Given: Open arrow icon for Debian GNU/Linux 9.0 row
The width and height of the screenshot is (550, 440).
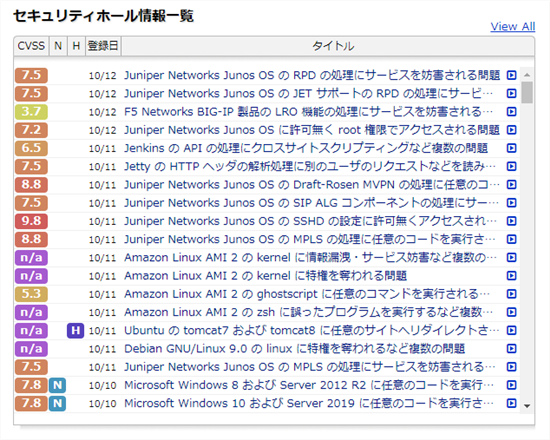Looking at the screenshot, I should [511, 348].
